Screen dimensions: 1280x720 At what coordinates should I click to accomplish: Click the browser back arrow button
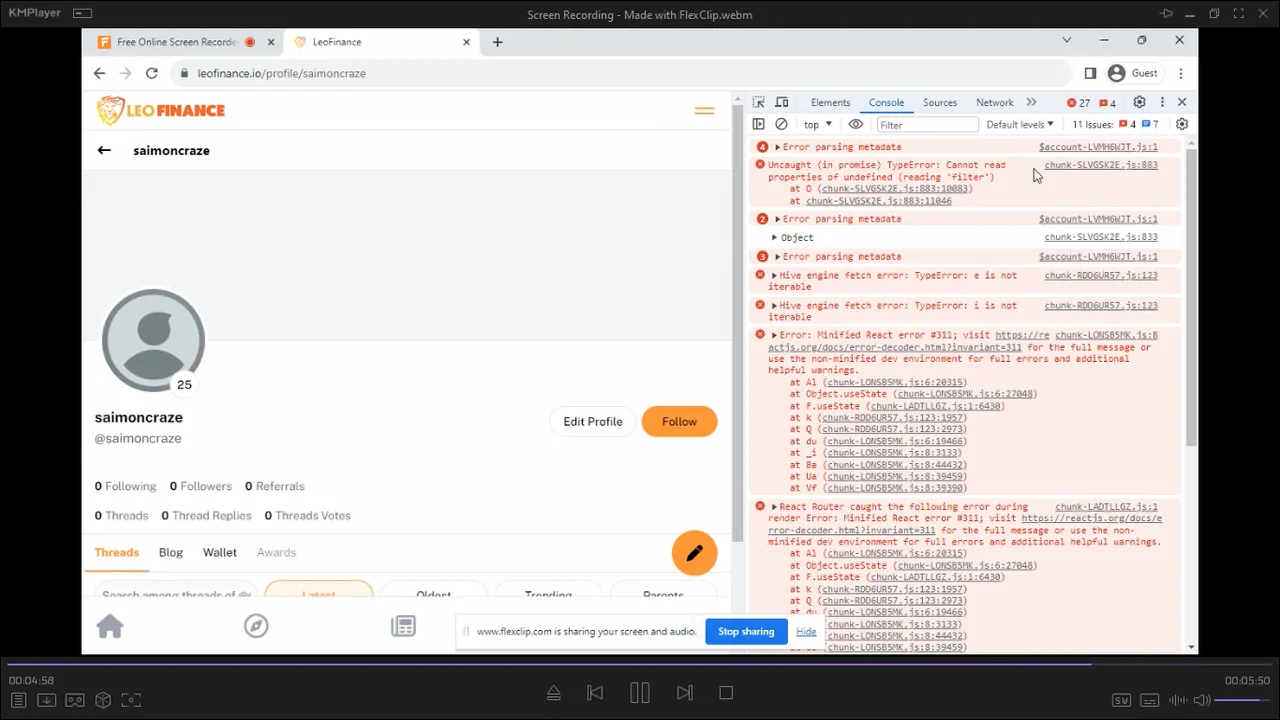[x=99, y=73]
